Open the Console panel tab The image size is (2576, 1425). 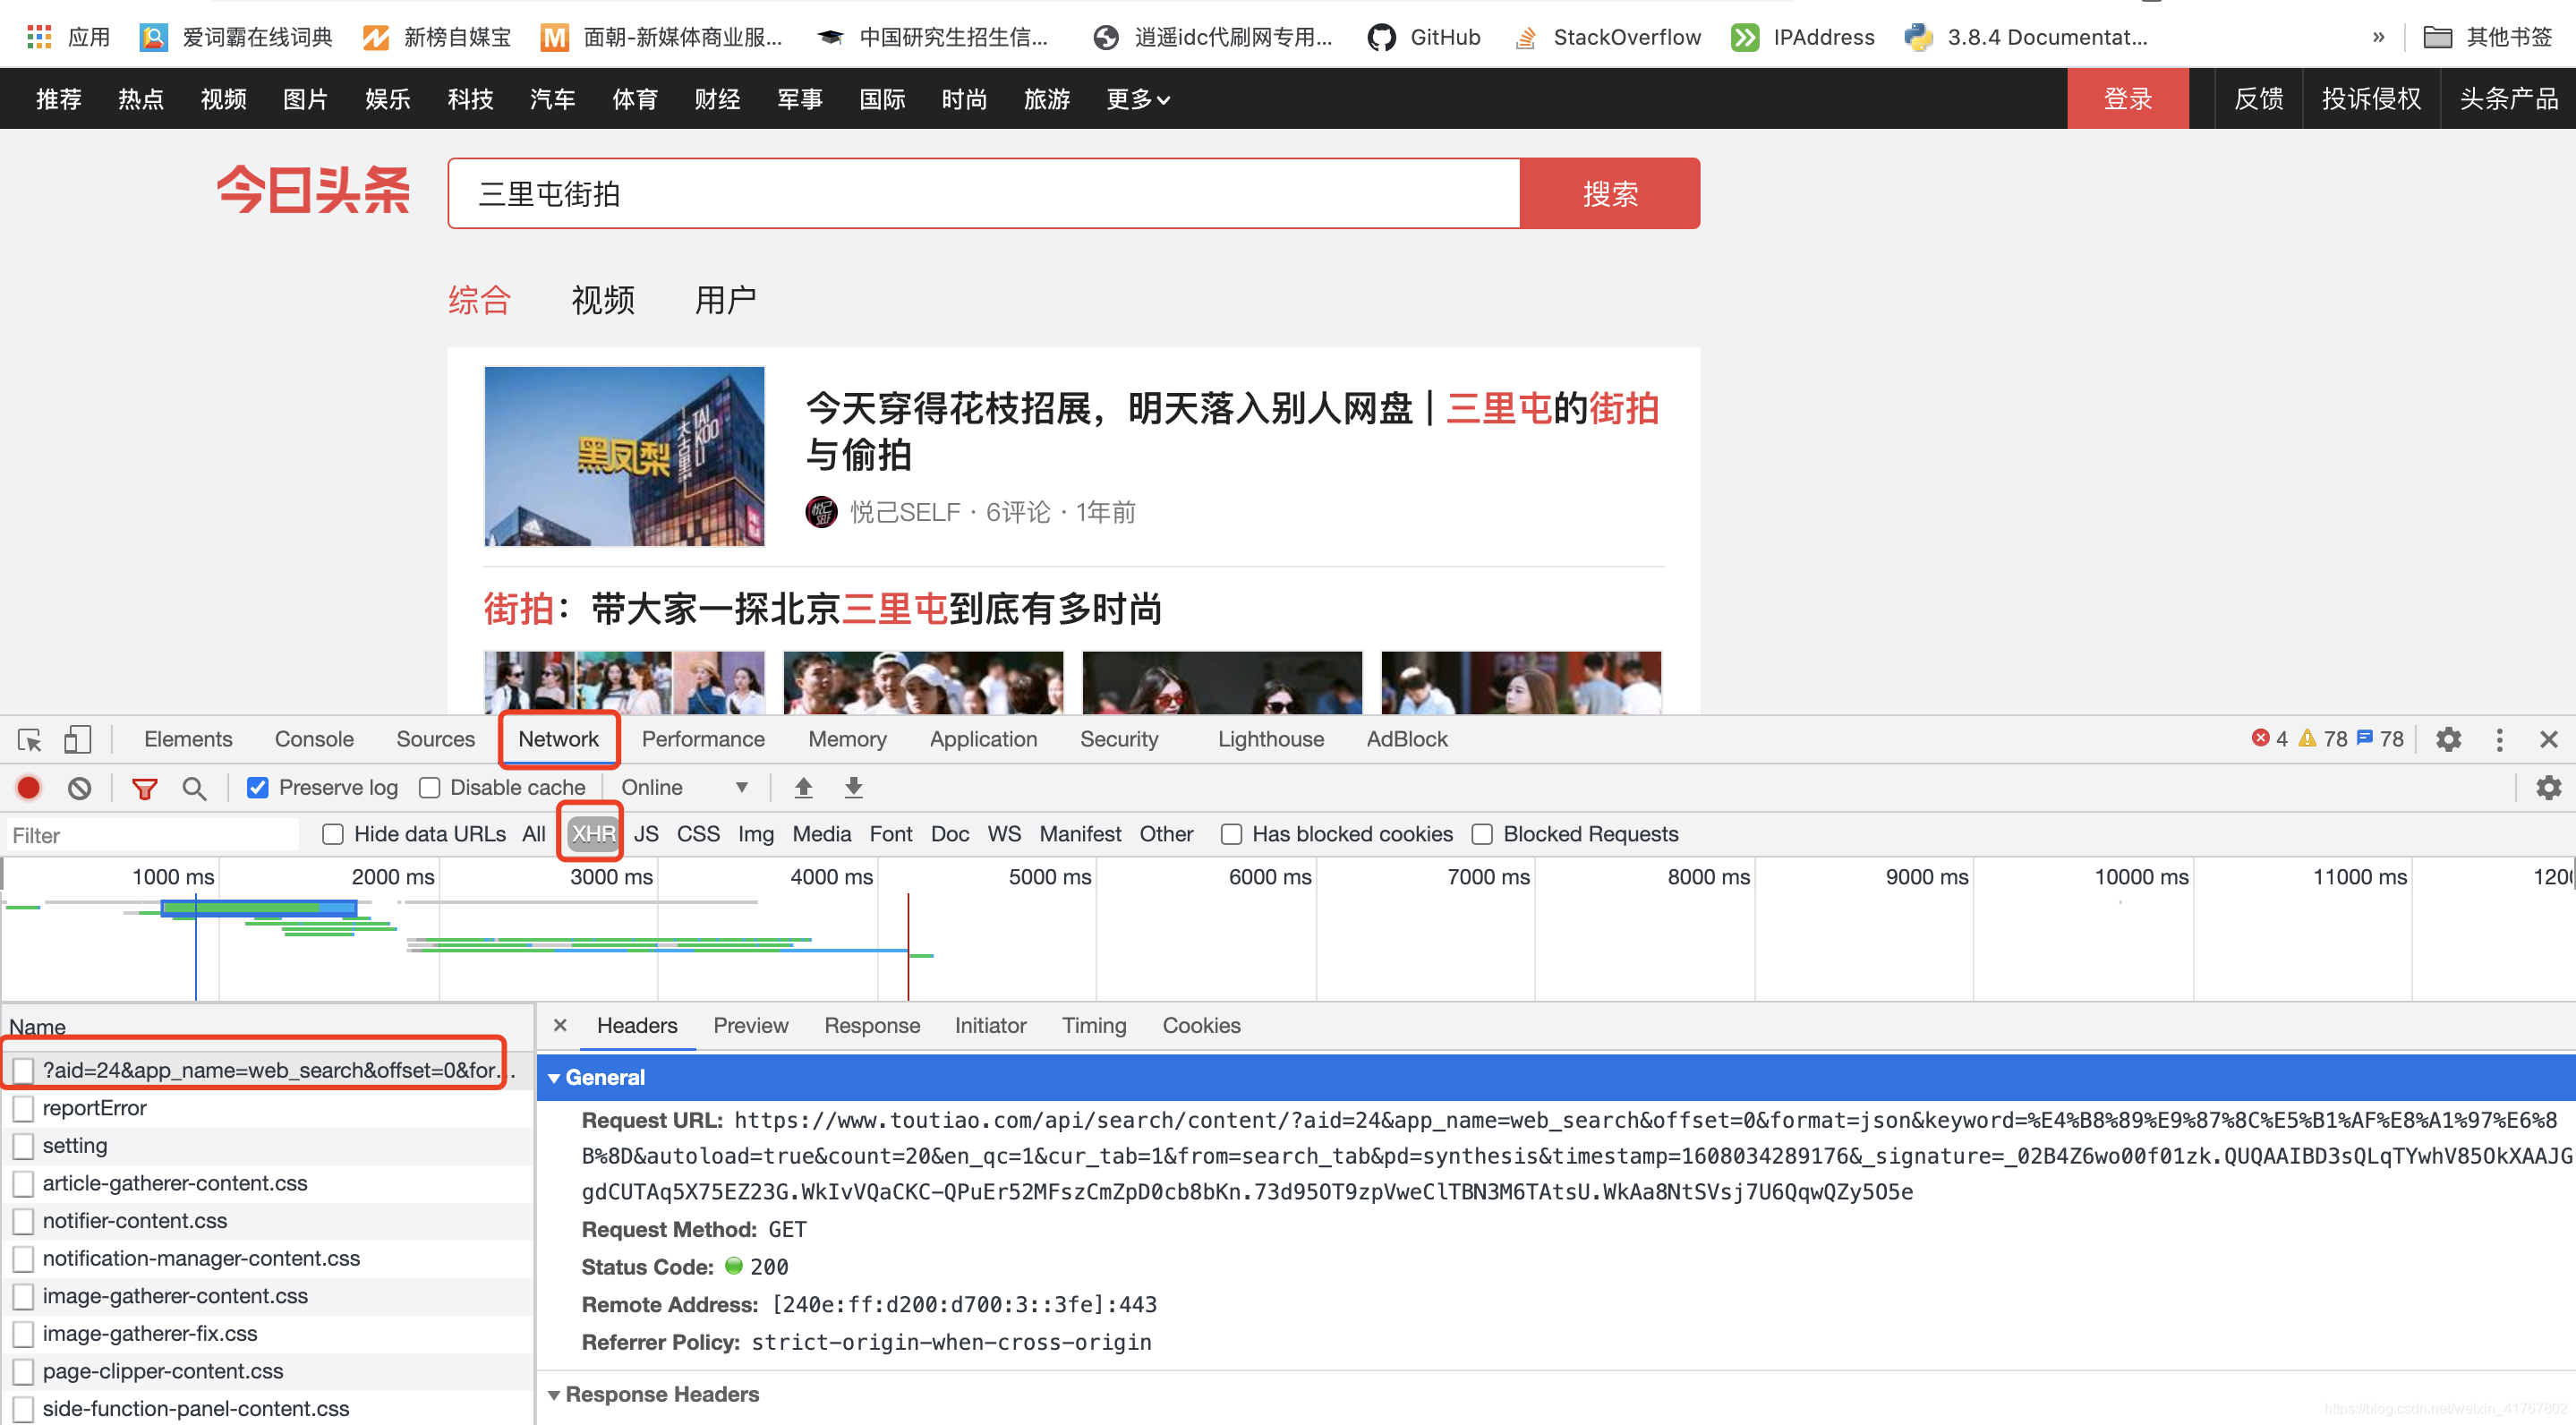[x=313, y=739]
